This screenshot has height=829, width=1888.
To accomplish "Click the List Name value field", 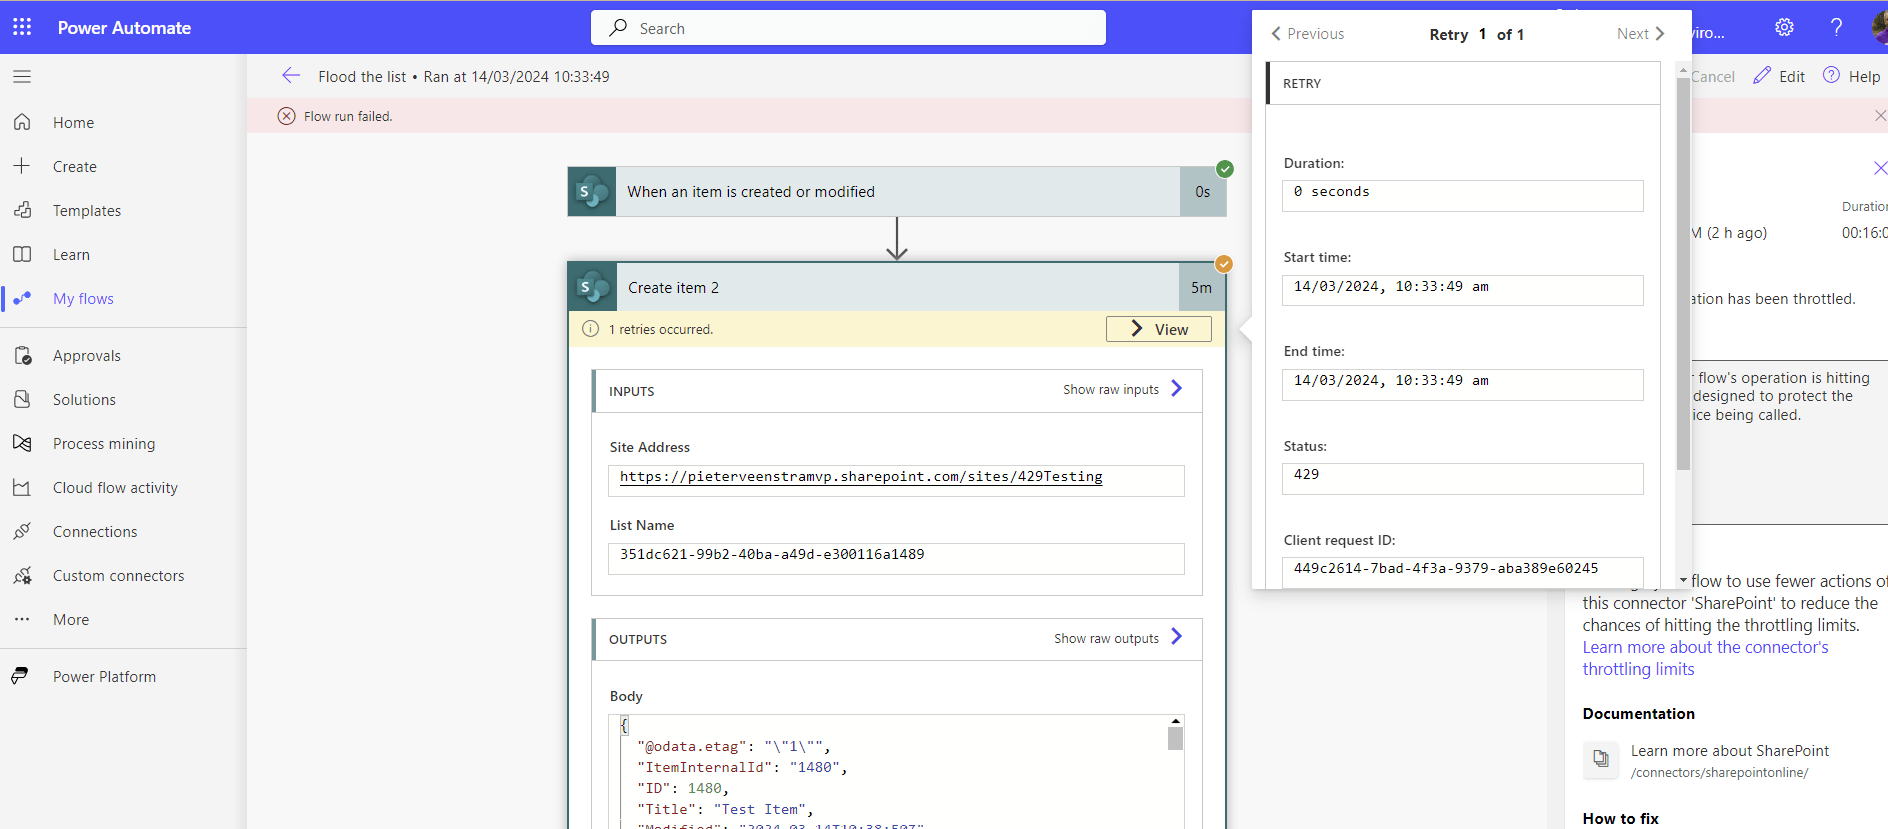I will click(896, 558).
